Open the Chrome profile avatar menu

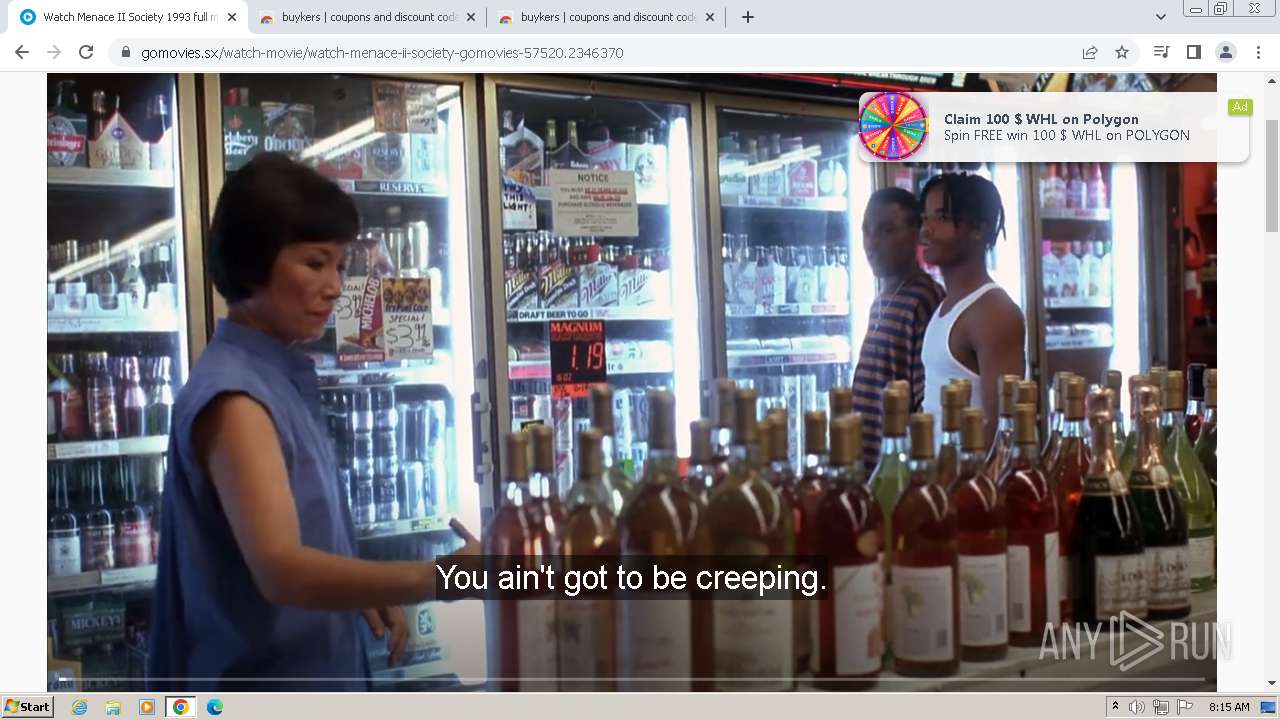click(1225, 52)
